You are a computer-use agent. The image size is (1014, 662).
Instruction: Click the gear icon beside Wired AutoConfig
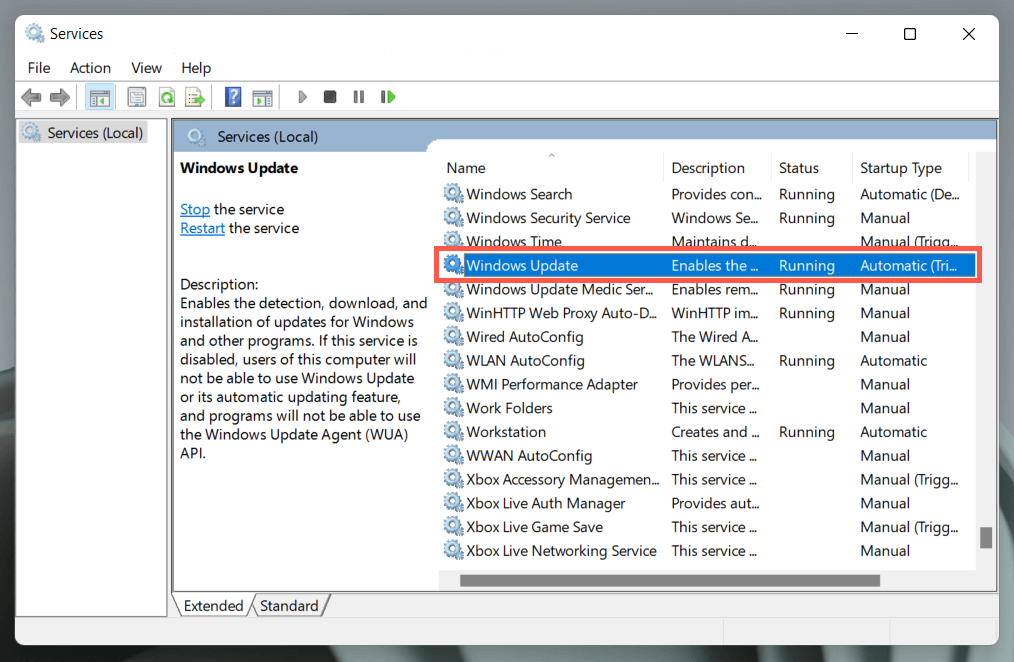click(x=453, y=336)
